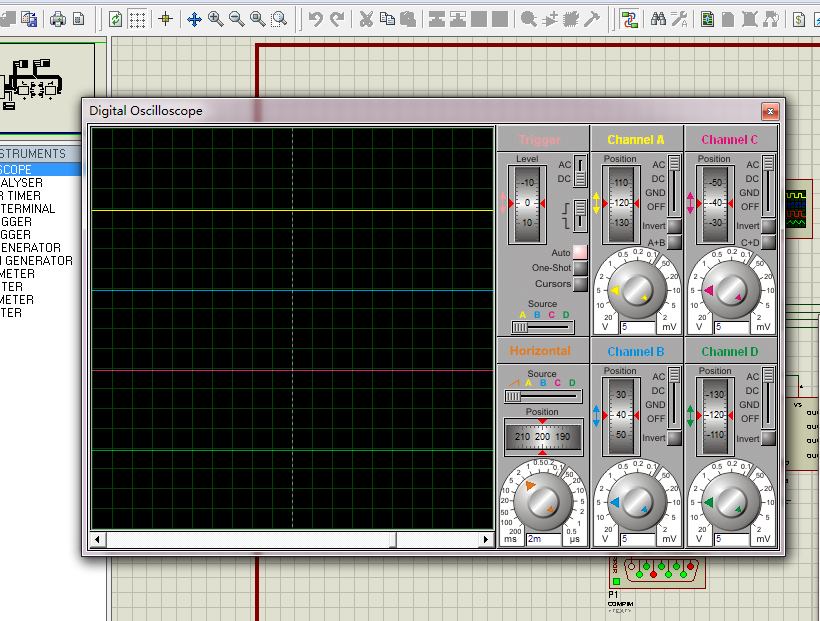Click the zoom in magnifier icon
This screenshot has width=820, height=621.
(215, 19)
